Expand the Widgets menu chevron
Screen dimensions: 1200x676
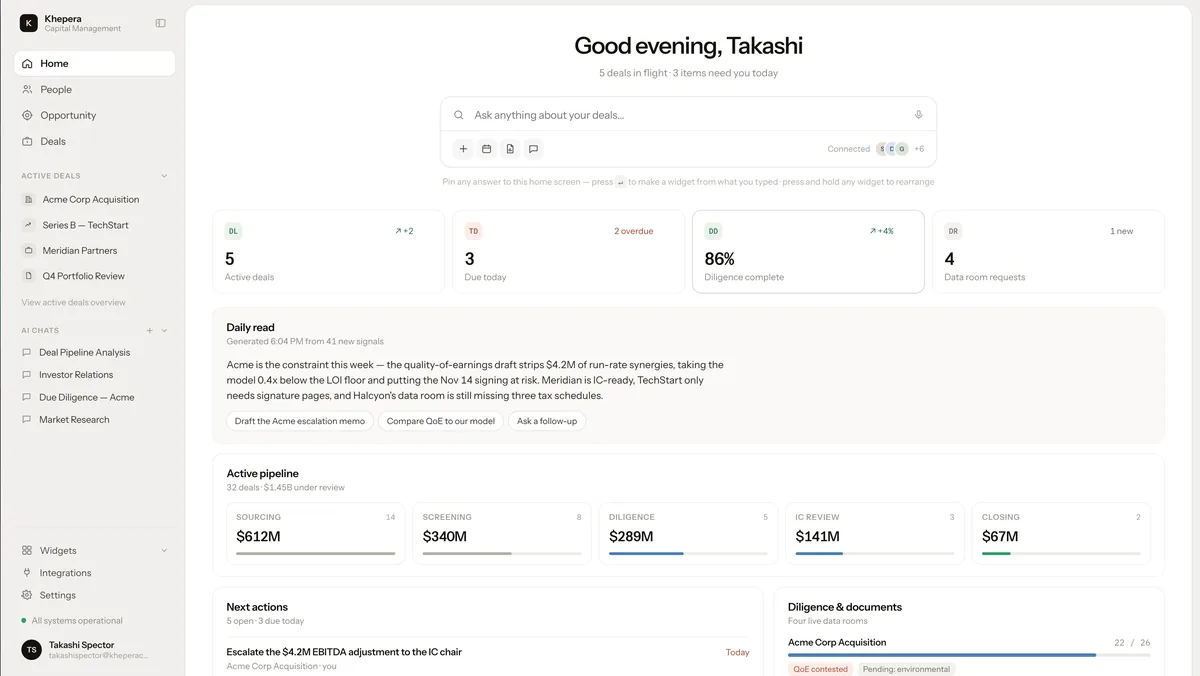pyautogui.click(x=164, y=551)
